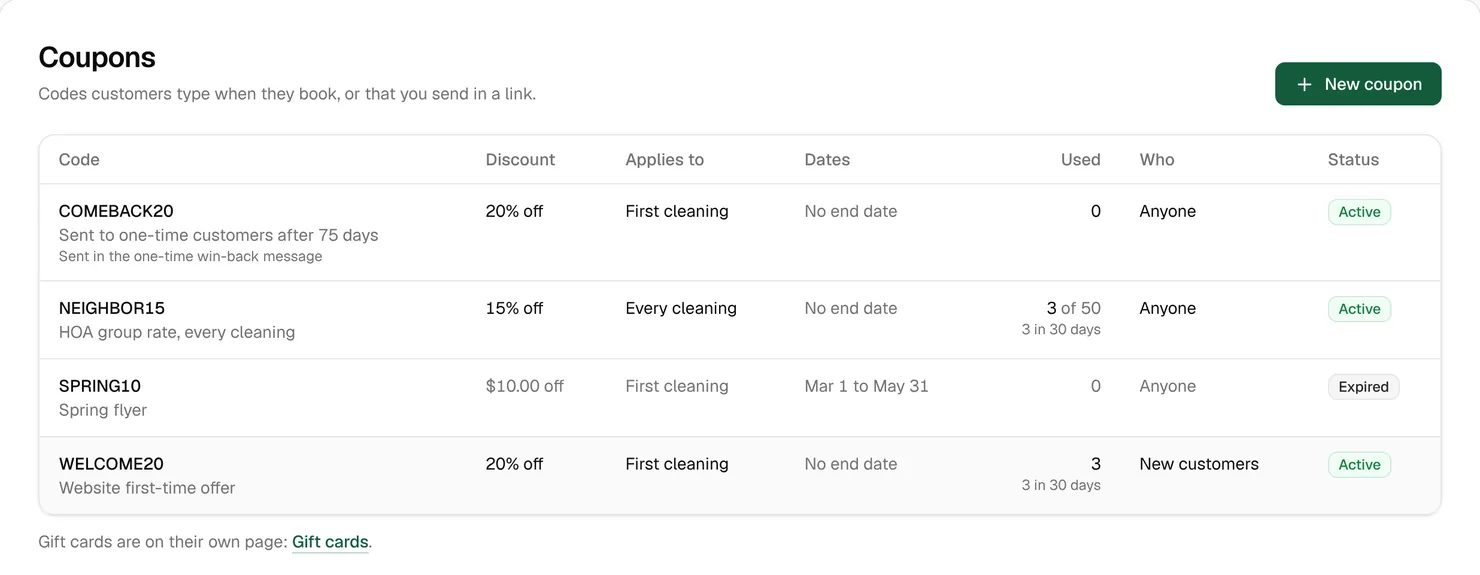Click the Discount column header
This screenshot has height=575, width=1480.
coord(520,160)
